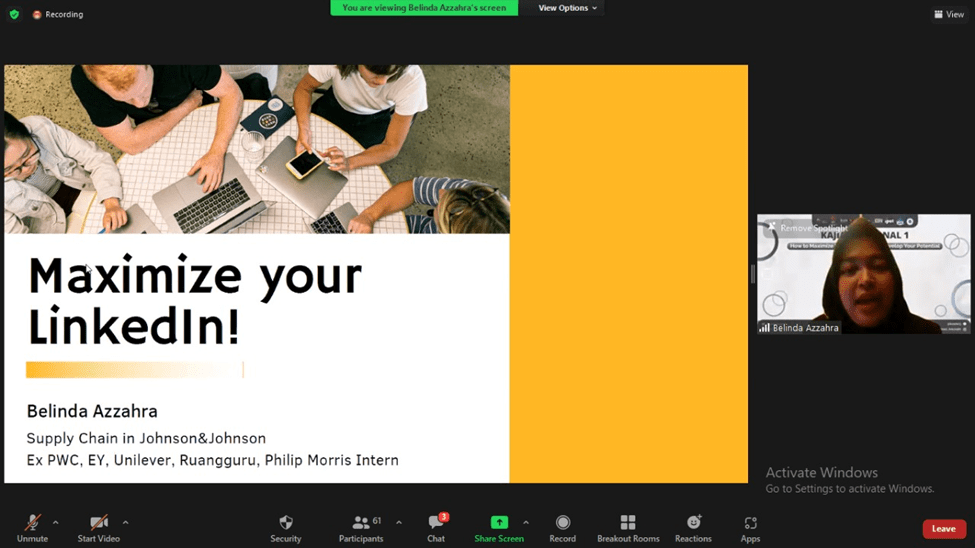Screen dimensions: 975x548
Task: Click the green encryption shield icon
Action: pos(14,14)
